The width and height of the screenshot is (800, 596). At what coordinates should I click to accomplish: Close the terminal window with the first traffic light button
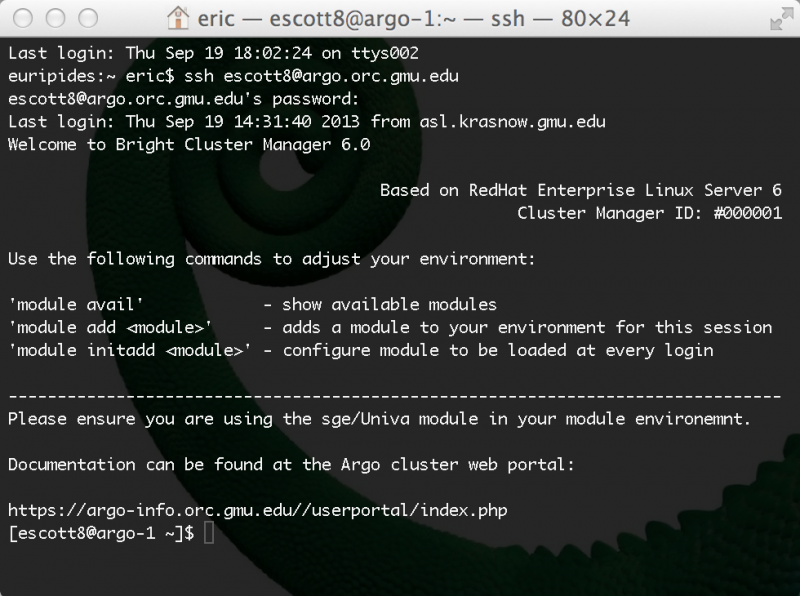pyautogui.click(x=23, y=18)
